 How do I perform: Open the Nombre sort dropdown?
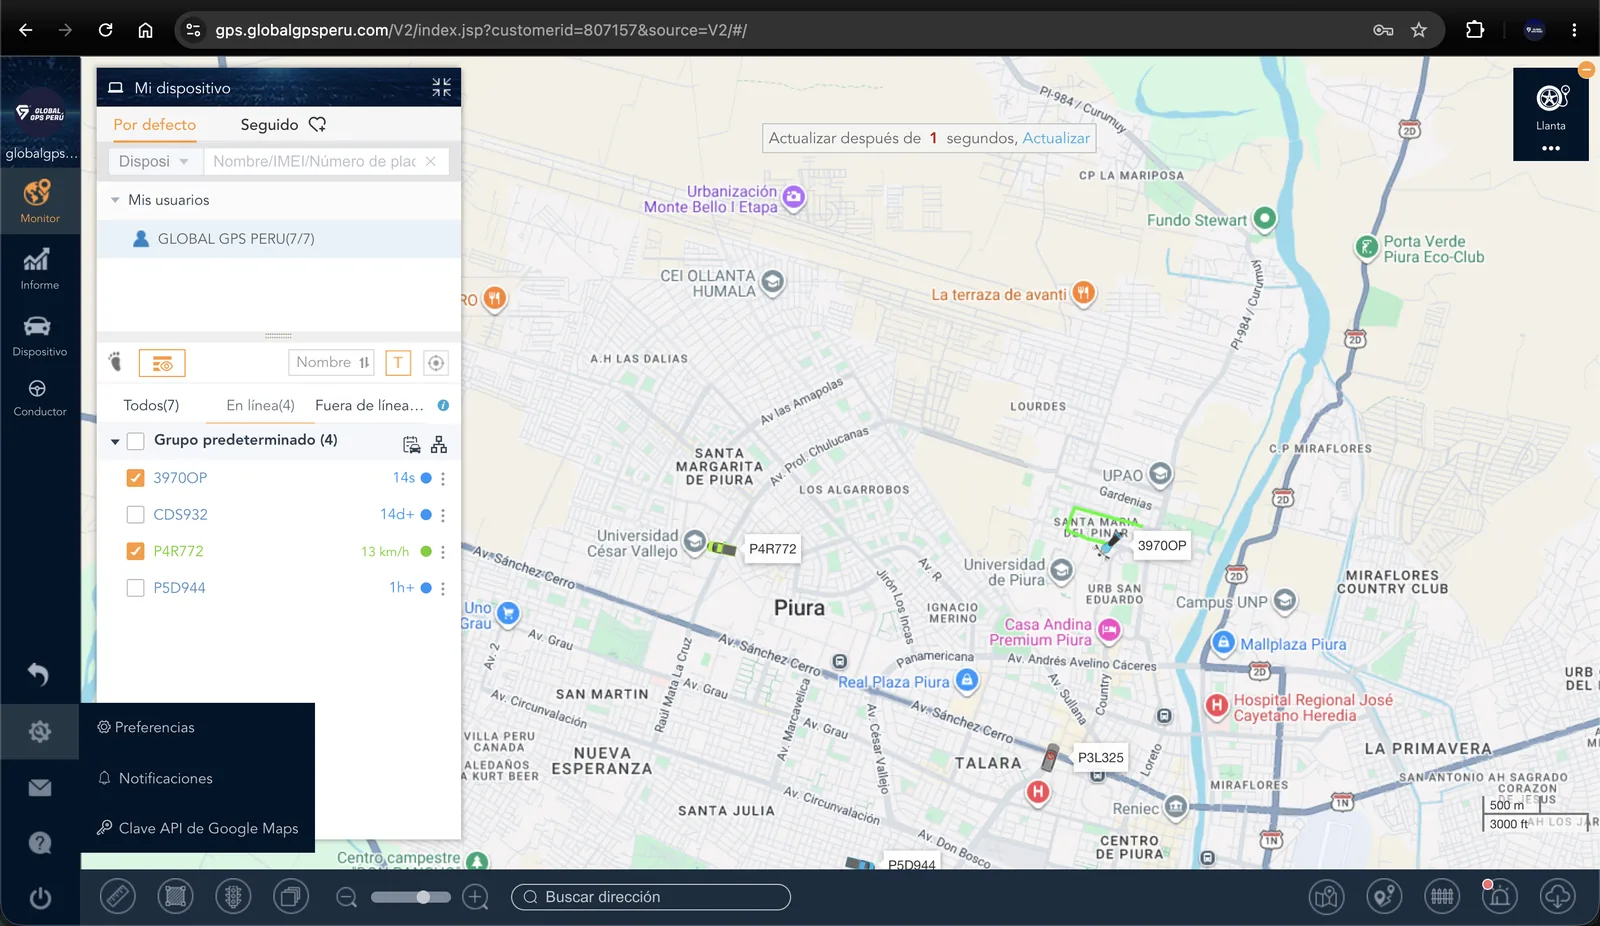point(332,363)
